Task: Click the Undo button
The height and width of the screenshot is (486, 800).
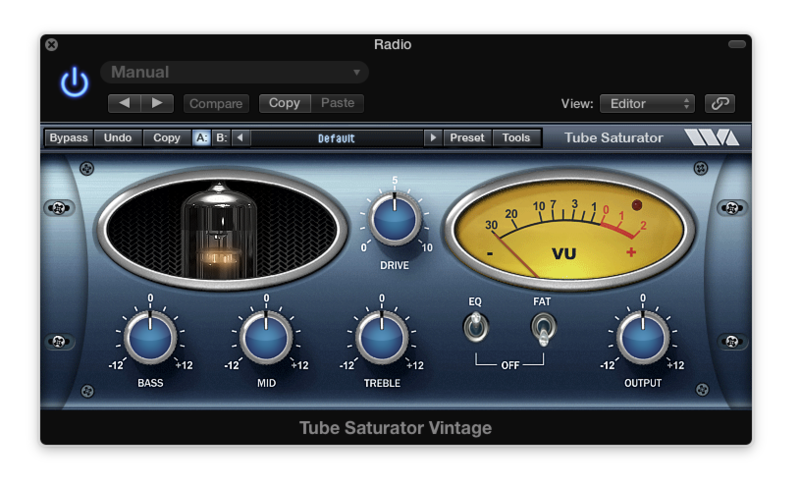Action: click(118, 138)
